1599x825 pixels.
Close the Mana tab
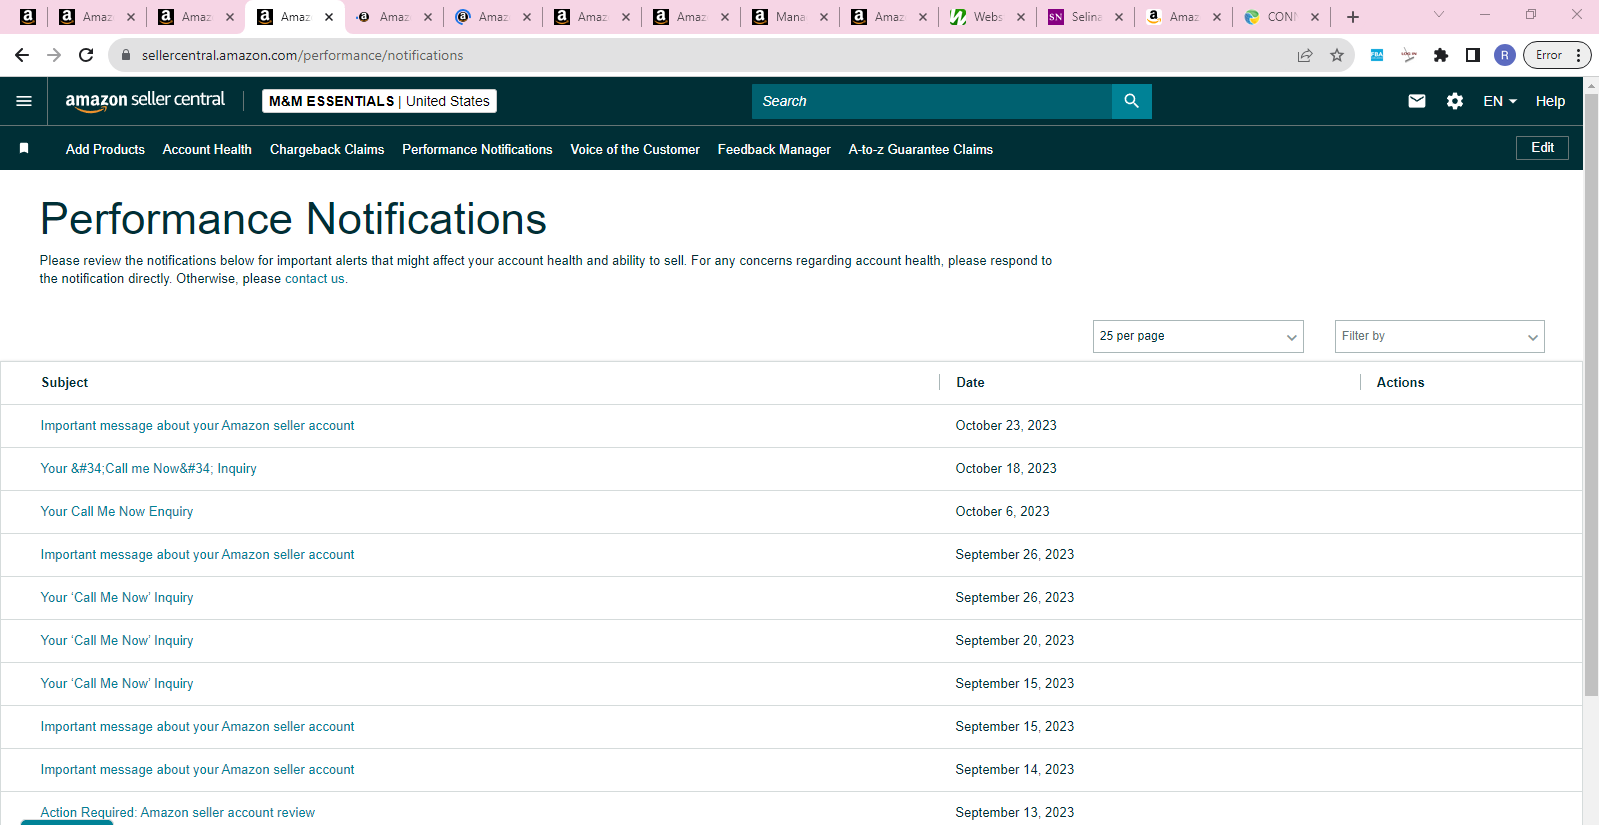pos(824,17)
